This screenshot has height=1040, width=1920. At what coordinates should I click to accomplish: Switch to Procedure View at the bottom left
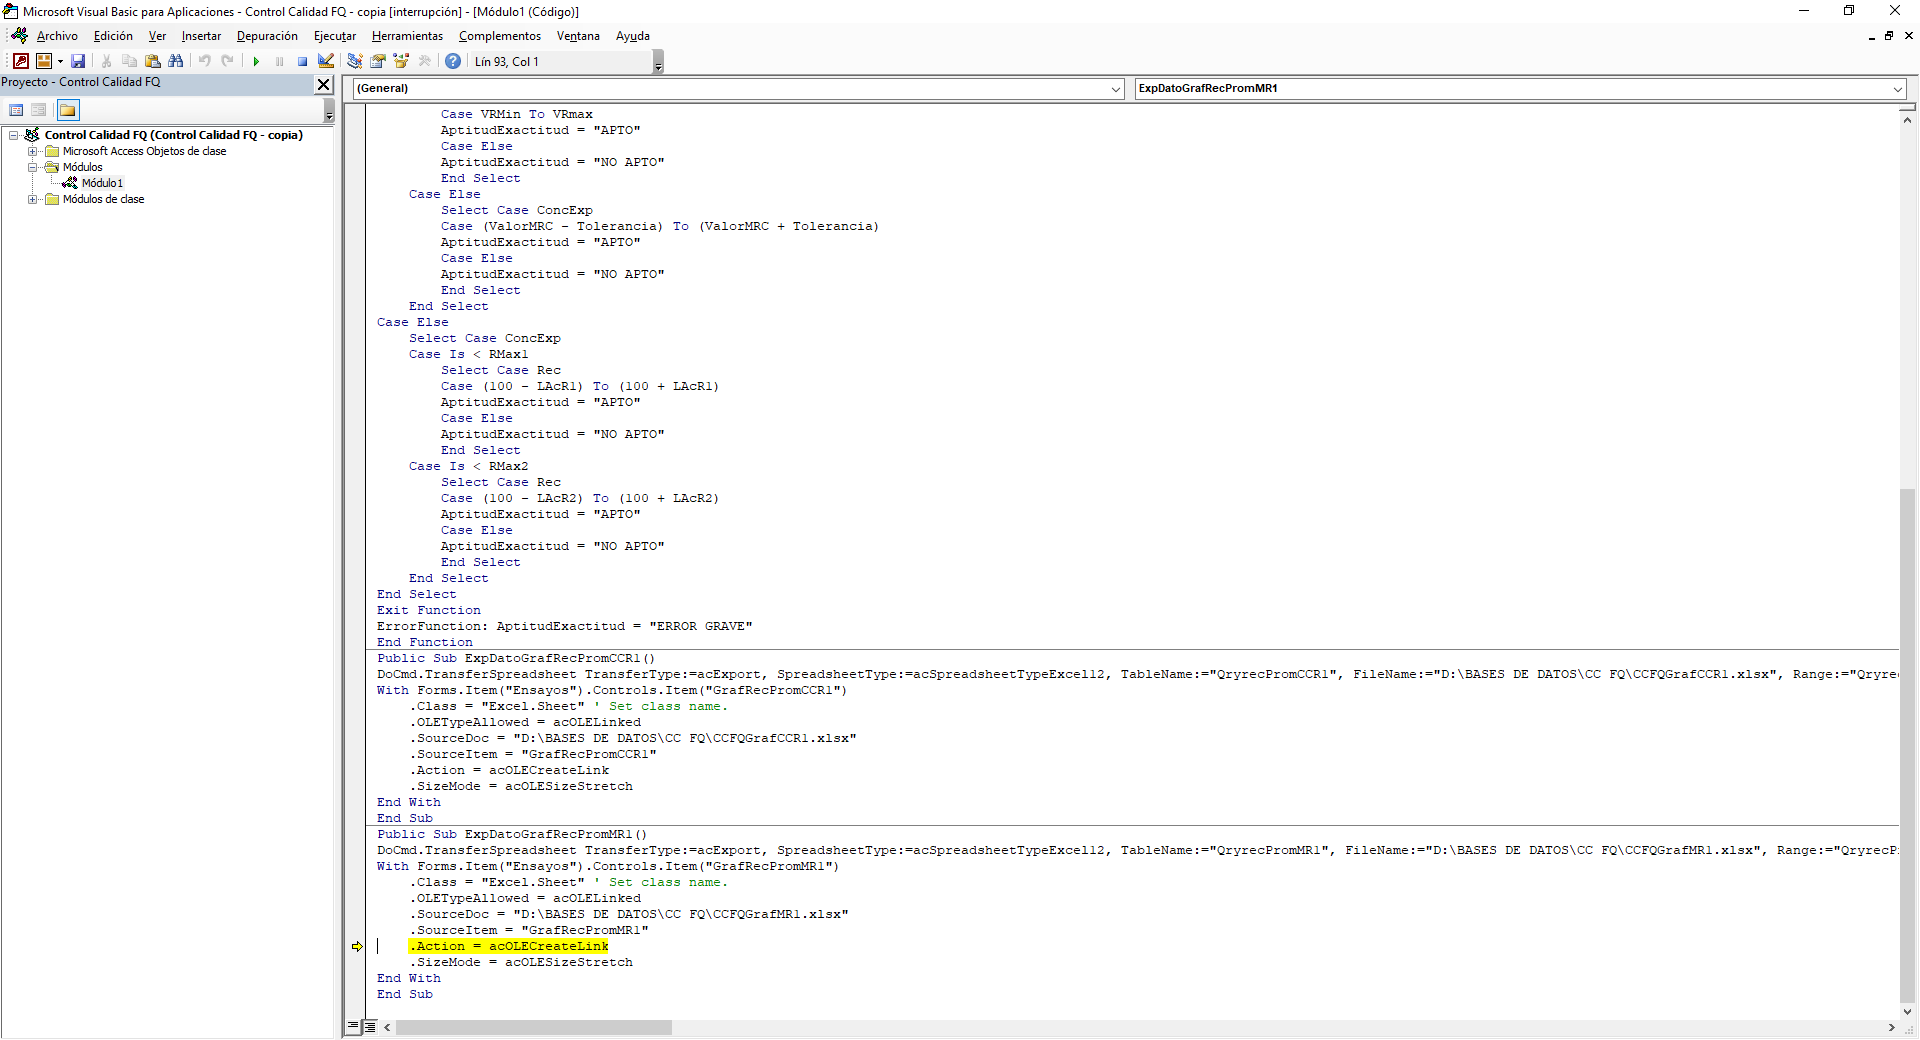click(x=352, y=1026)
